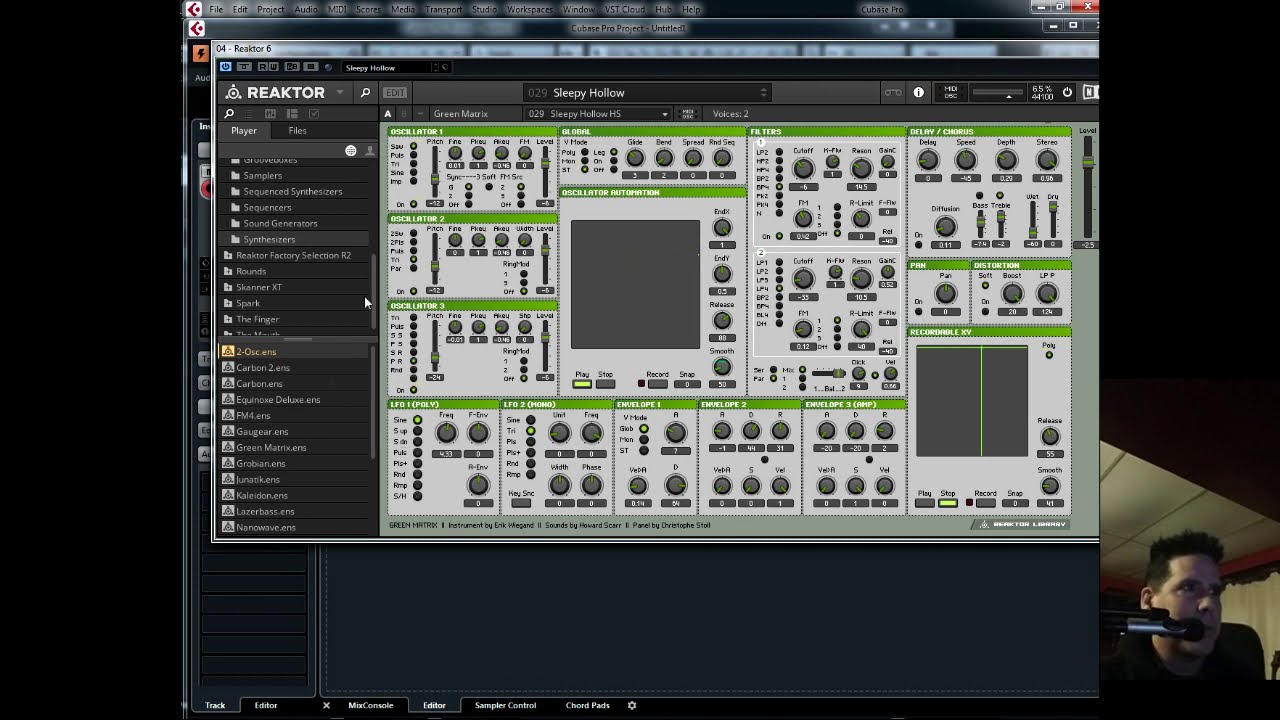Open the Synthesizers folder
1280x720 pixels.
pos(269,239)
